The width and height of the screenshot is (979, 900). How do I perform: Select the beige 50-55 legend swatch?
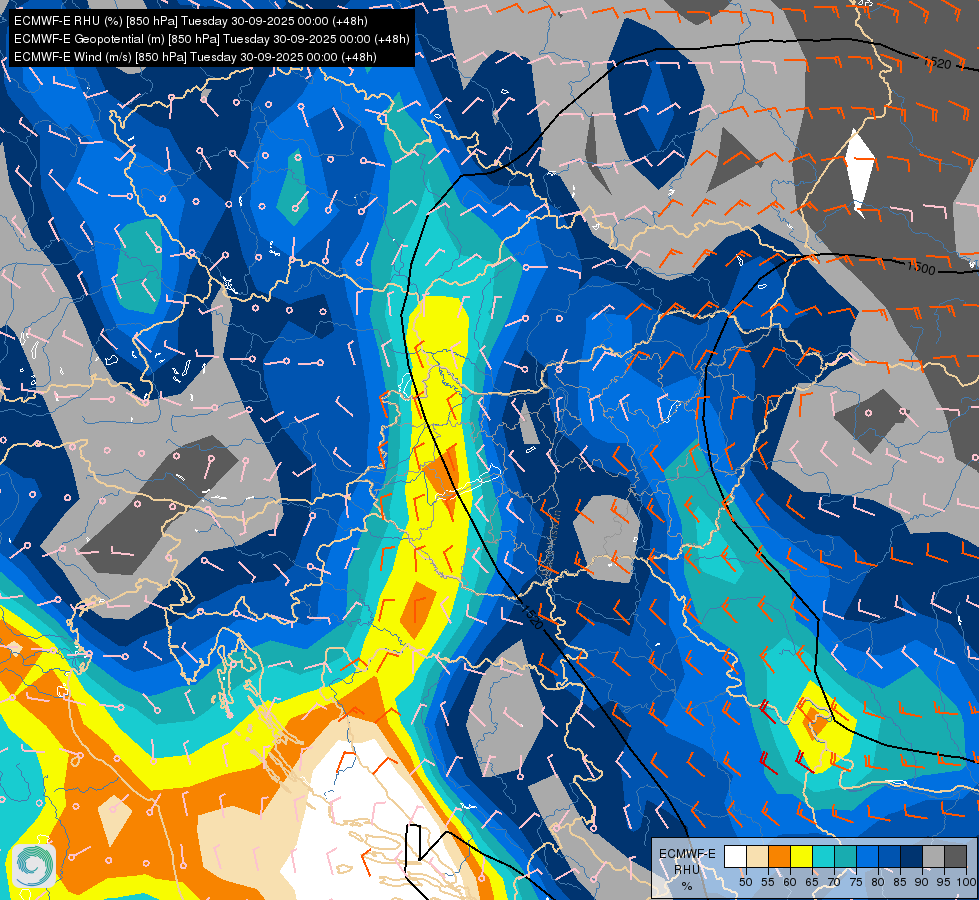[x=757, y=856]
